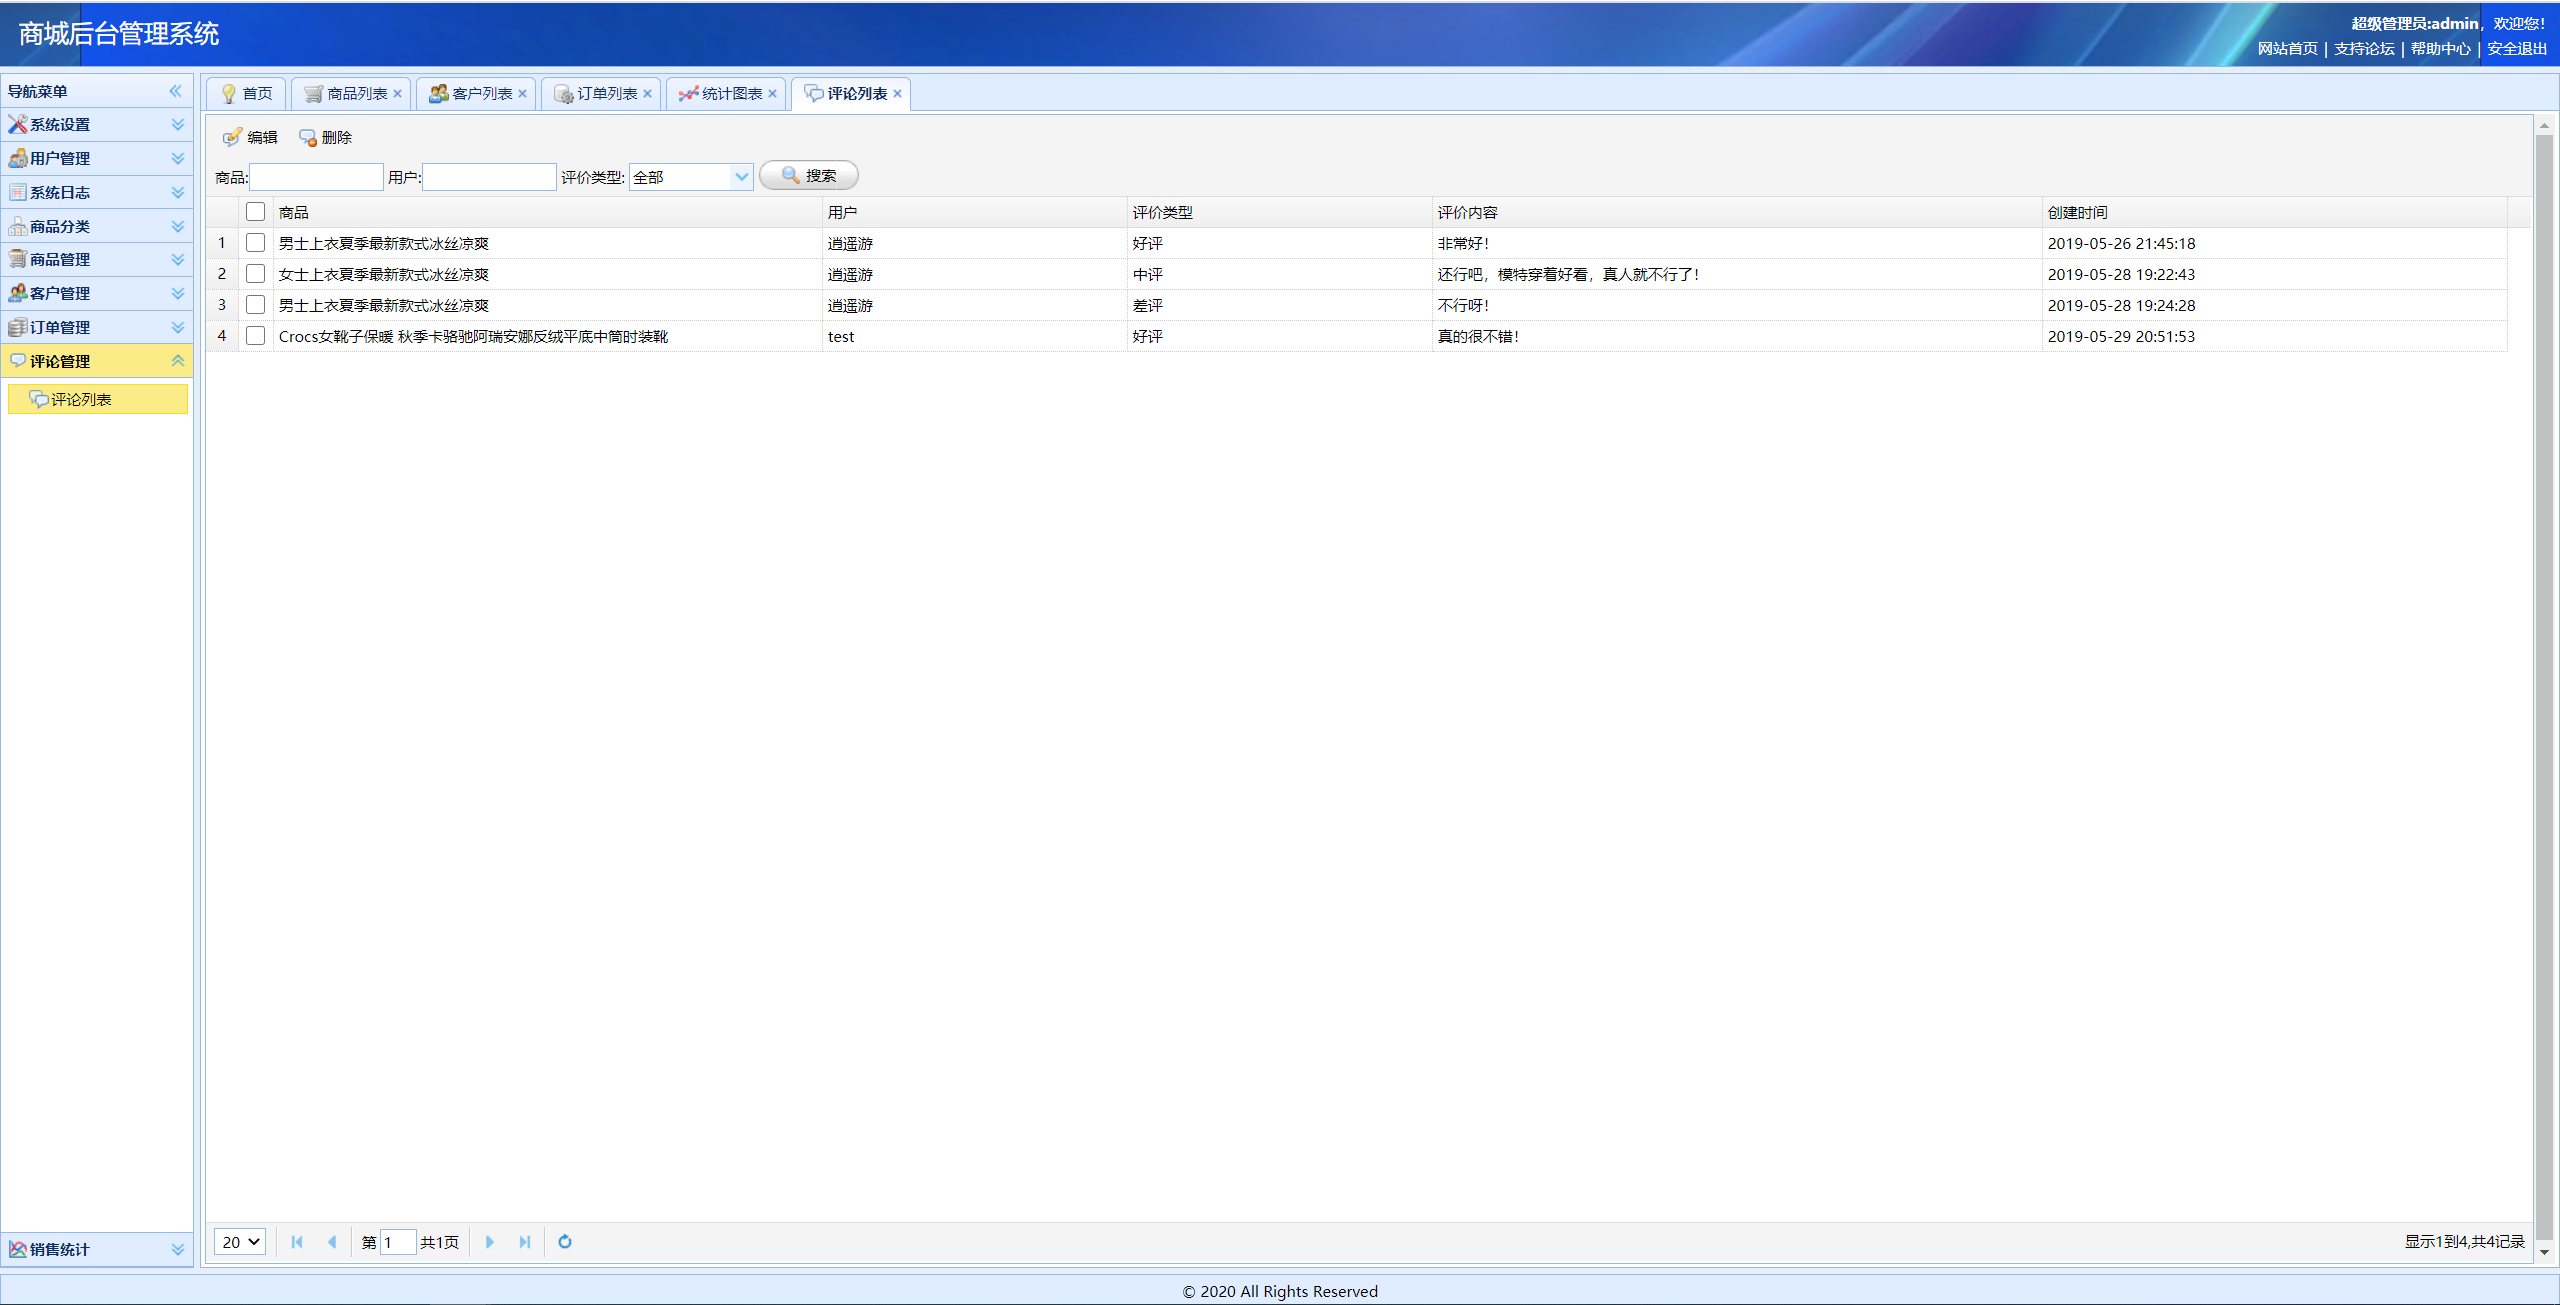Expand the 系统设置 section chevron
The image size is (2560, 1305).
coord(178,124)
